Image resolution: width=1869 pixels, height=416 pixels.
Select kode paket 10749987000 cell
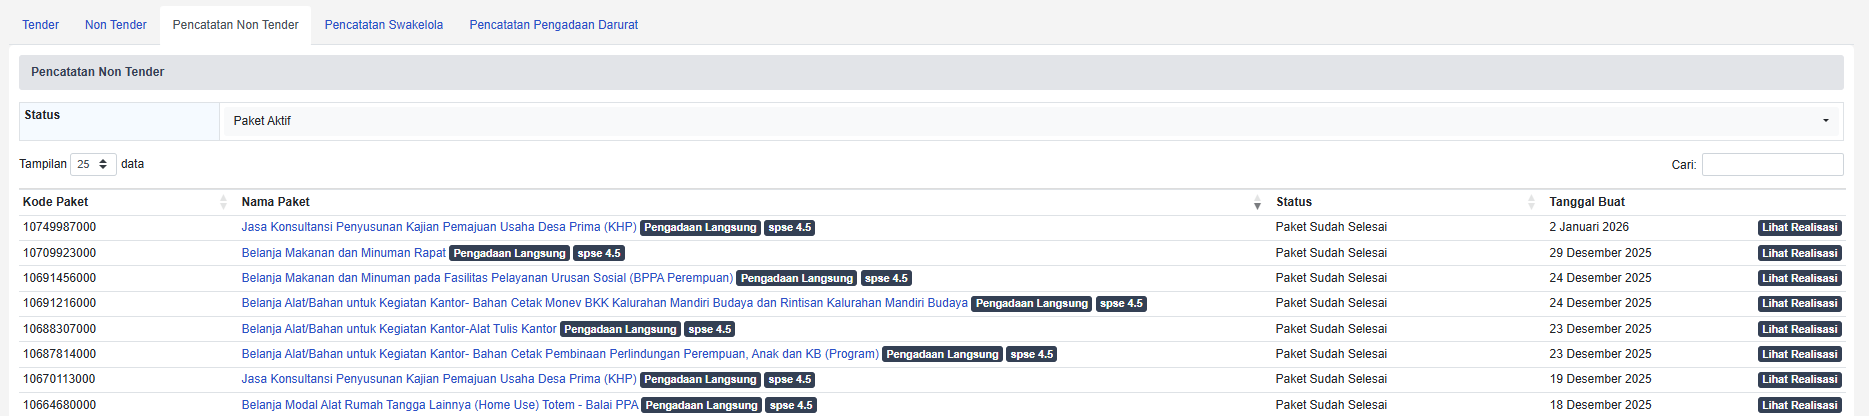(60, 227)
